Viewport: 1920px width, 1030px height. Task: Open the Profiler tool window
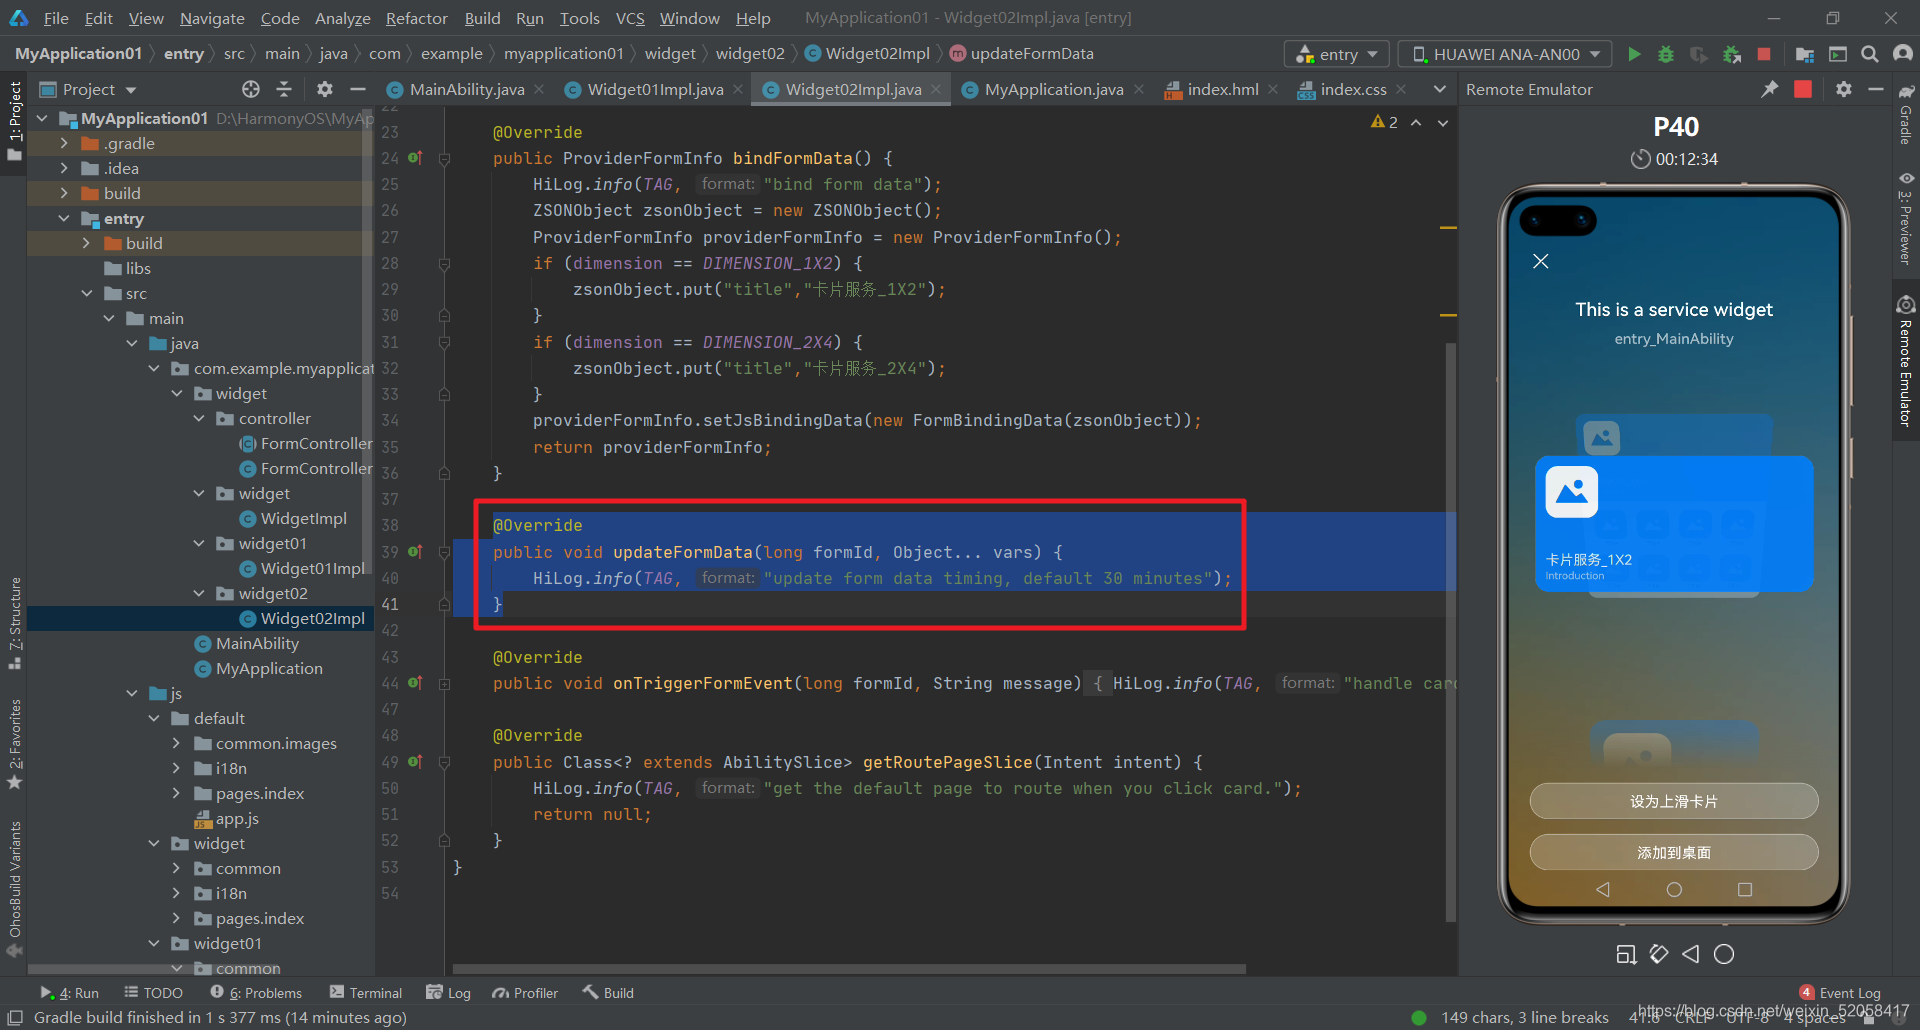tap(525, 993)
